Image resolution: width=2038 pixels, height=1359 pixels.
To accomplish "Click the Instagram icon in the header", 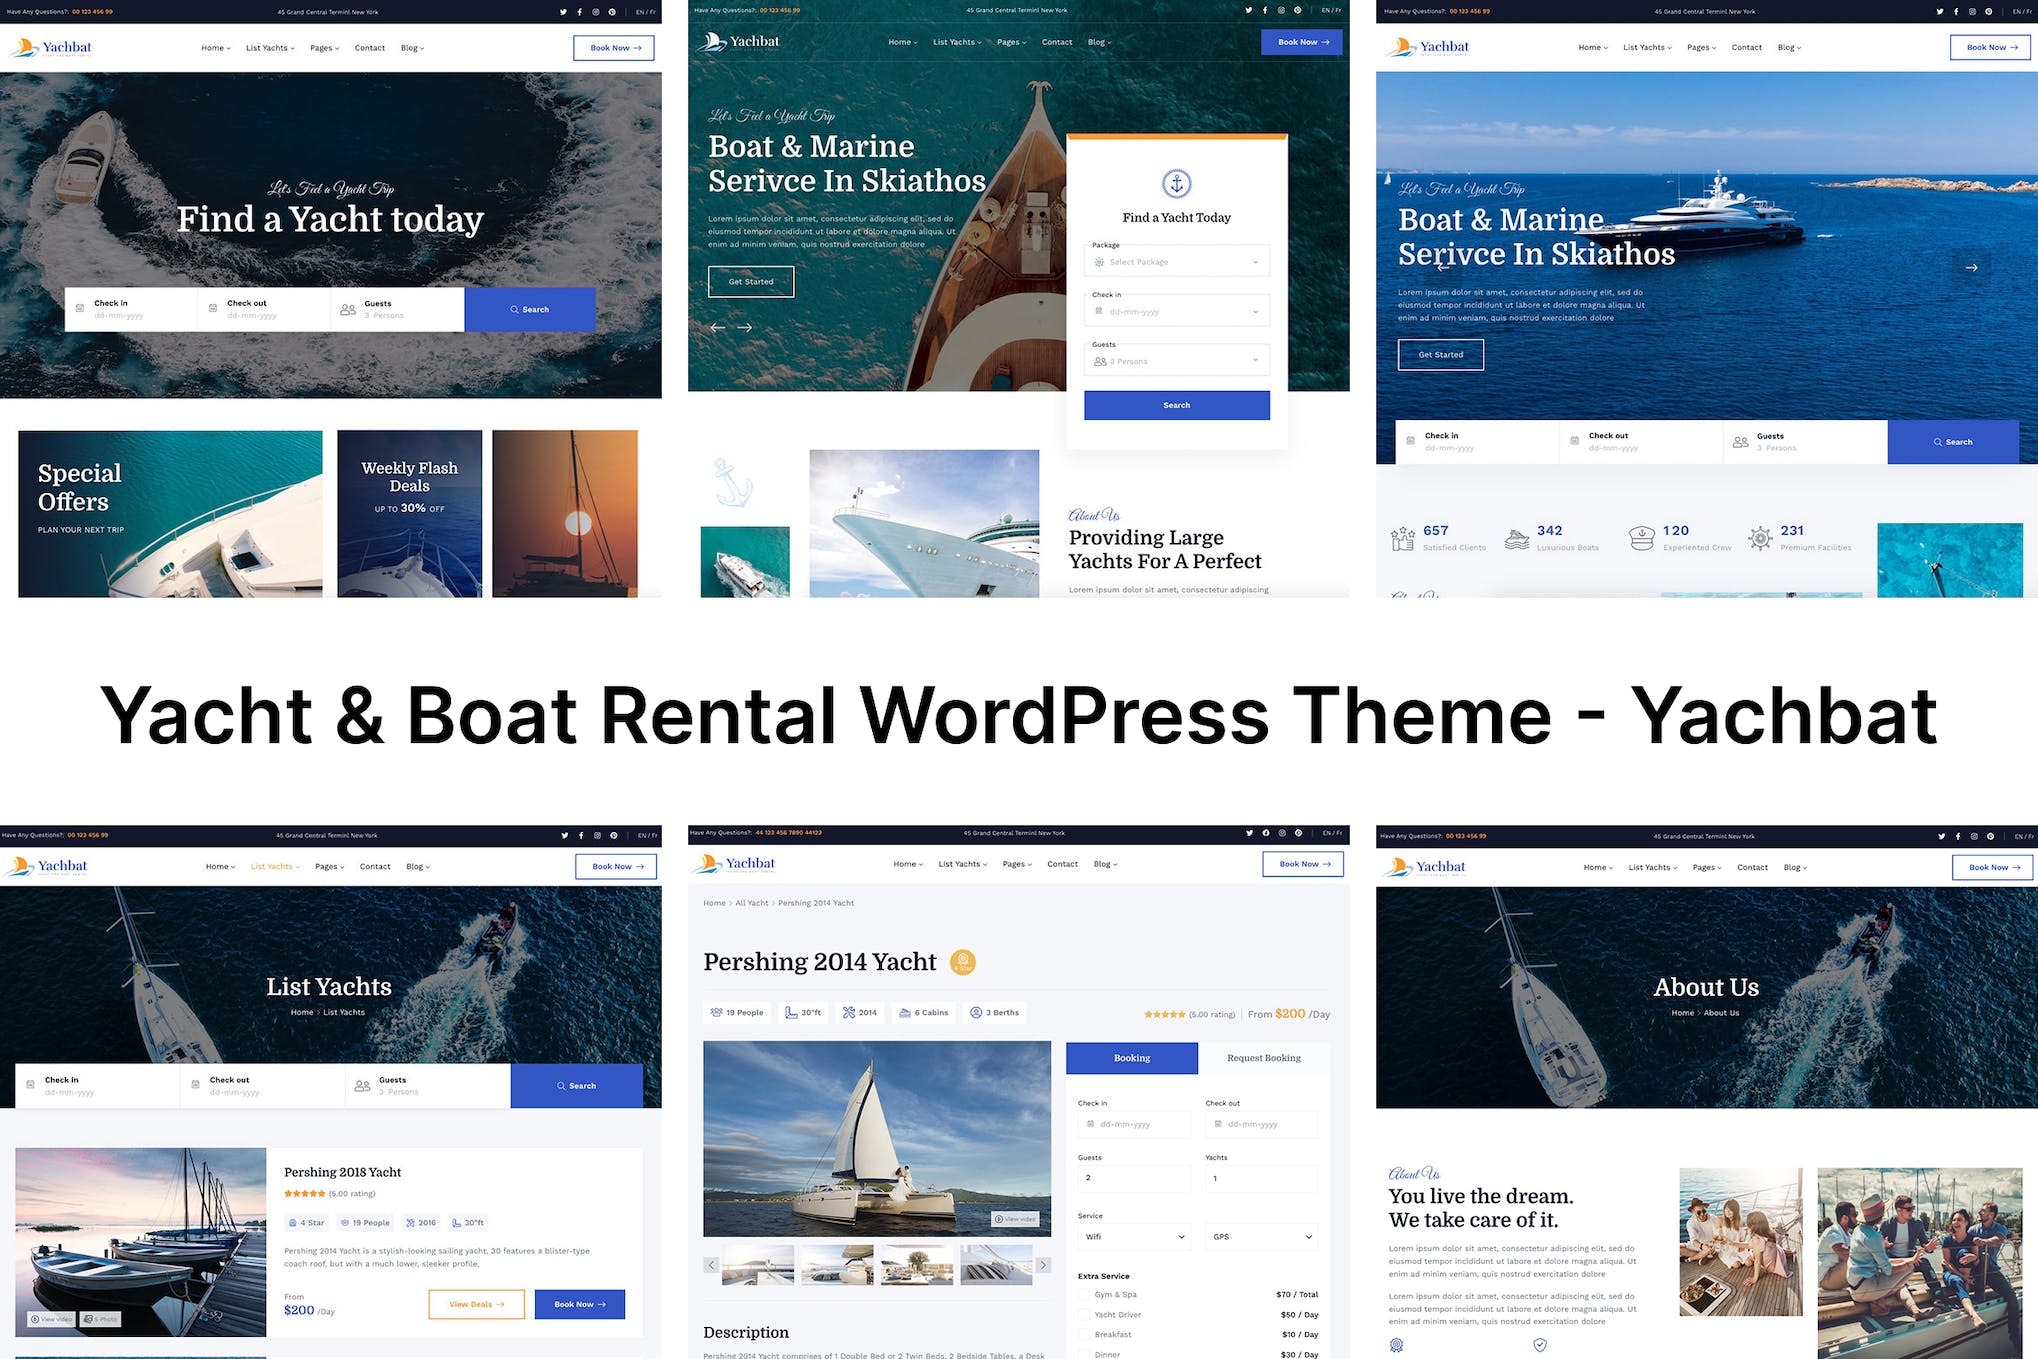I will 1281,10.
